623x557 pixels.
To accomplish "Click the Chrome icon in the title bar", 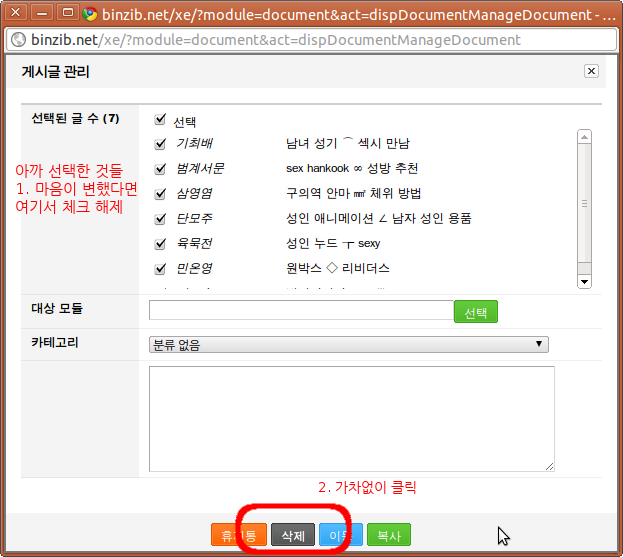I will (90, 14).
